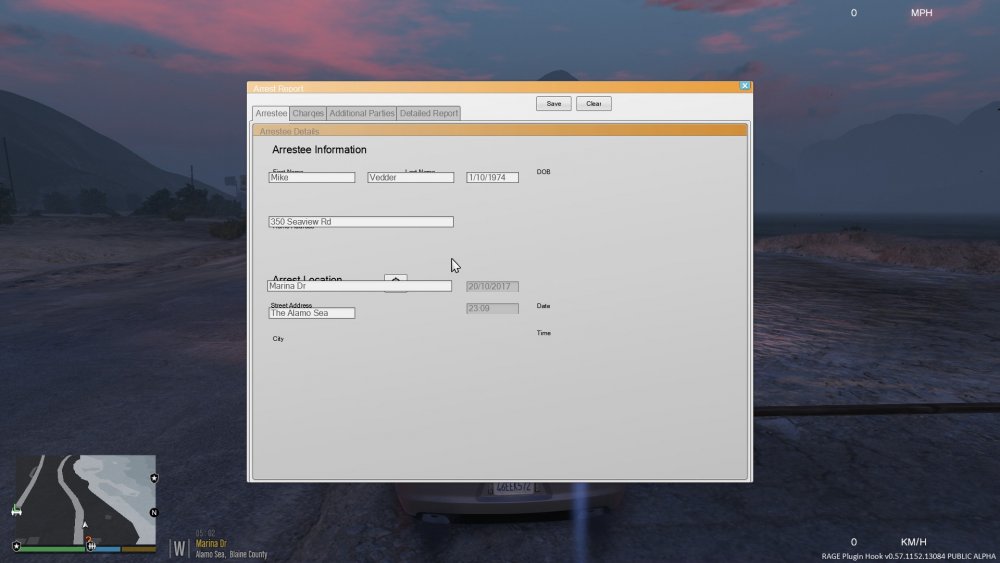Switch to the Arrestee tab
This screenshot has height=563, width=1000.
pos(271,113)
